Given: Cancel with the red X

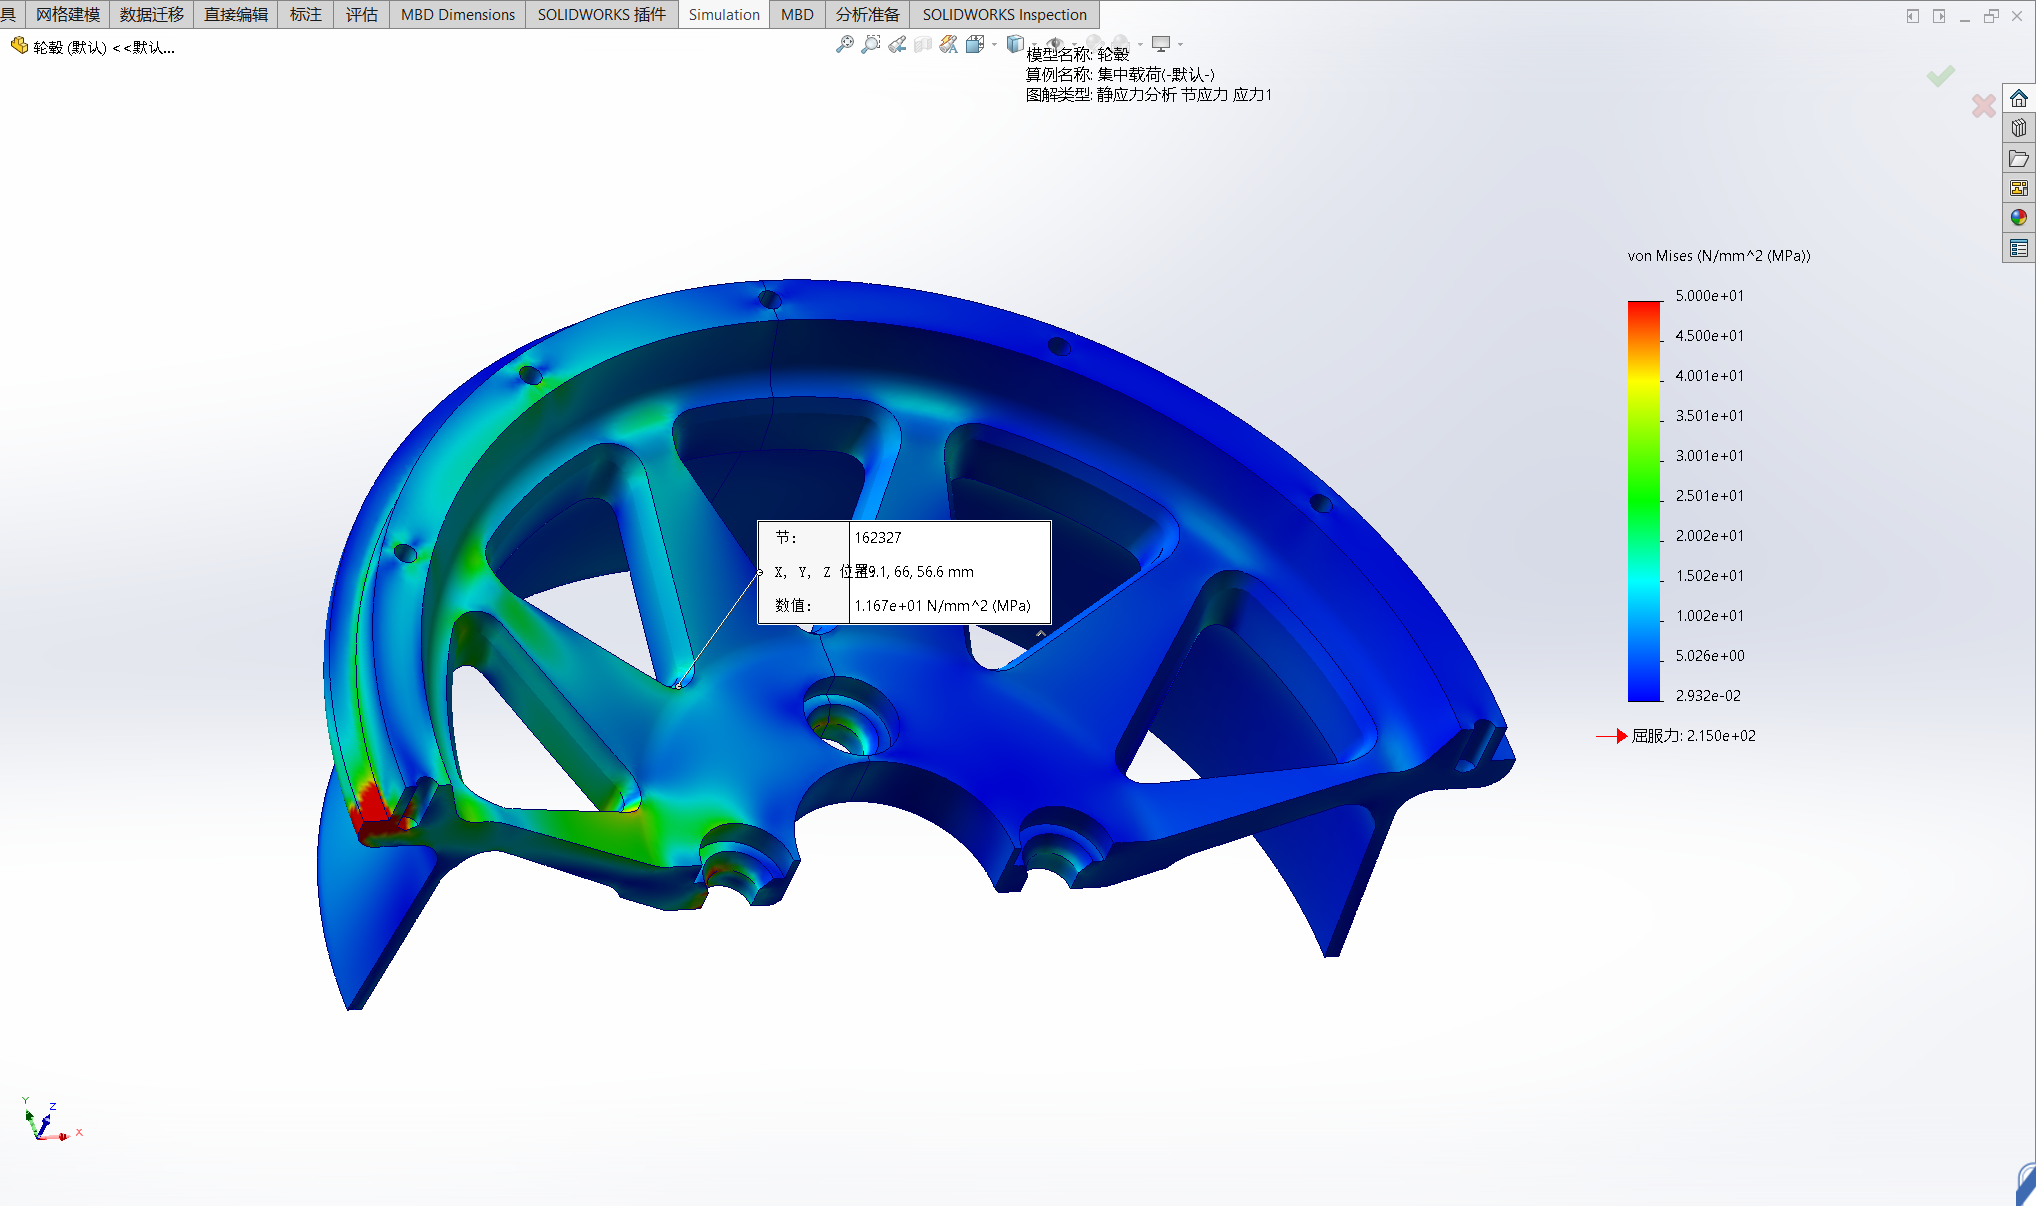Looking at the screenshot, I should (1984, 105).
